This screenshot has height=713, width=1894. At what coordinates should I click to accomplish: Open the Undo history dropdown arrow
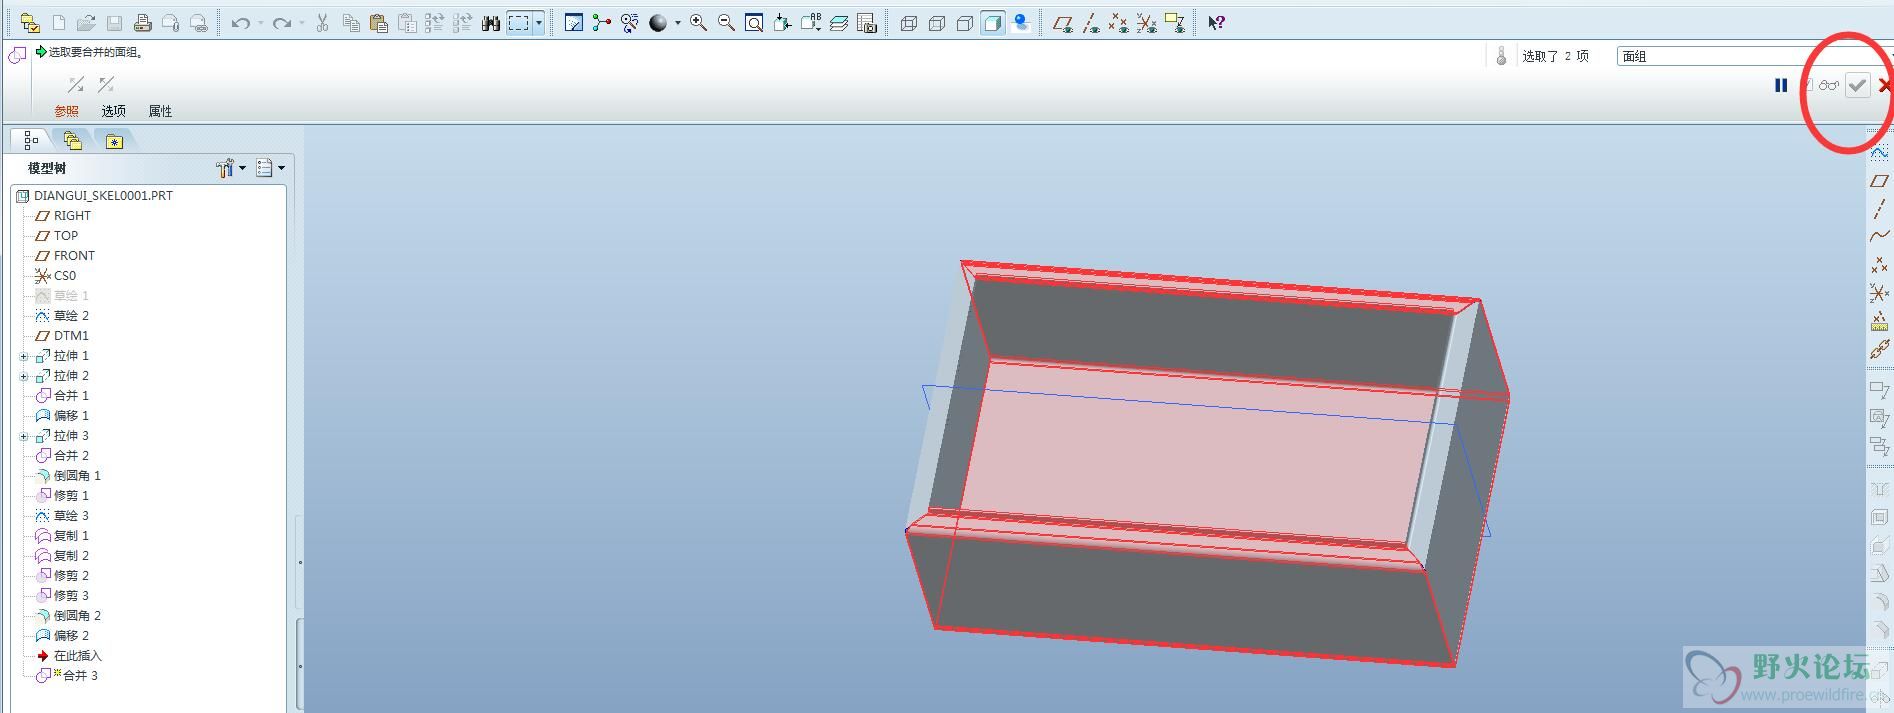tap(259, 23)
